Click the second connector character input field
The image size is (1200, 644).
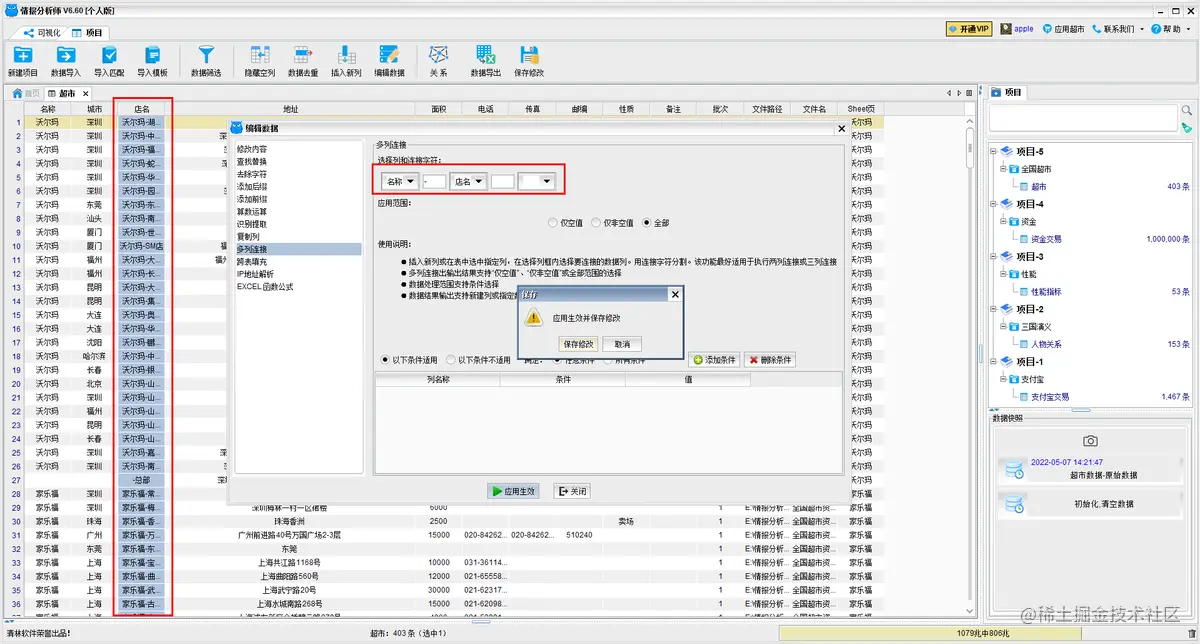click(502, 181)
